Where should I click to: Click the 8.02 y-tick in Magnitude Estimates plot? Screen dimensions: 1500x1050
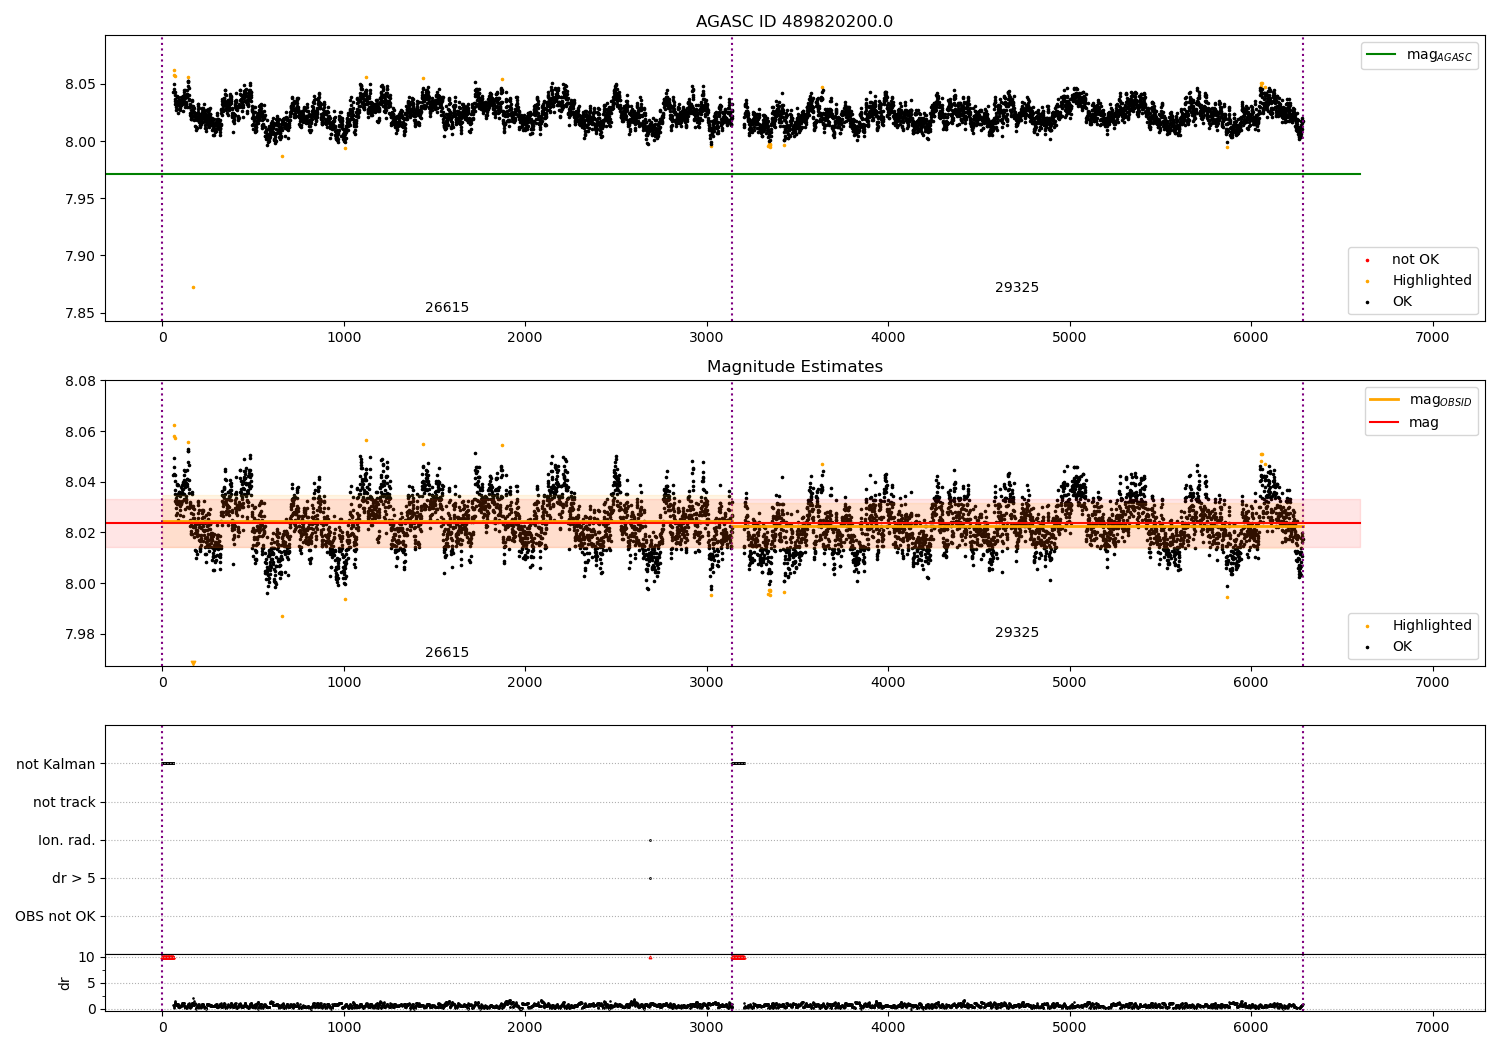82,533
